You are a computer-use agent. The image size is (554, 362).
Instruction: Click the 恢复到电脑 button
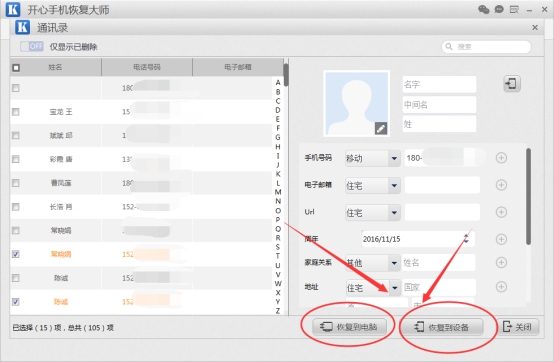[349, 327]
